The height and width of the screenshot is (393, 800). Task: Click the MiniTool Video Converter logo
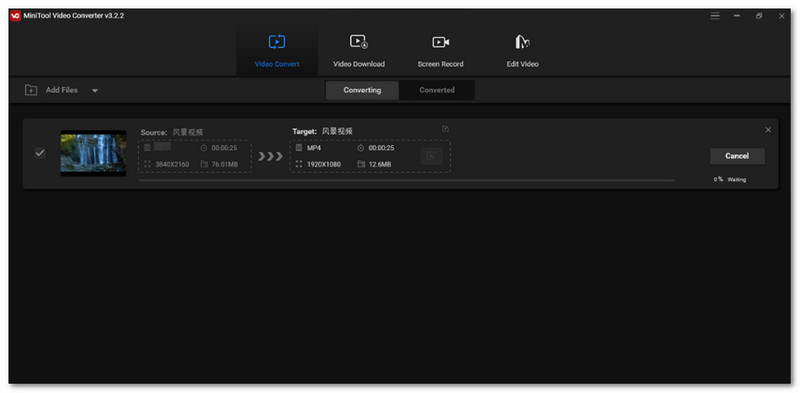pos(15,16)
